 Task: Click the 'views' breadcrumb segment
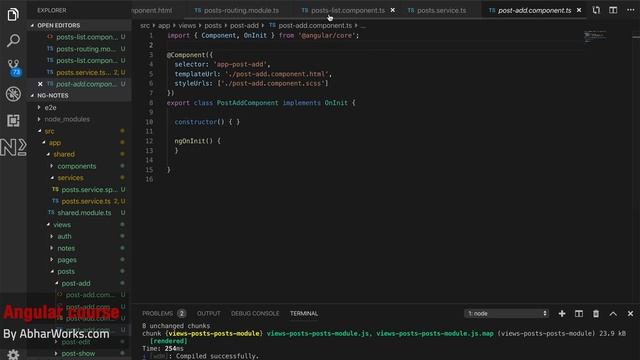point(187,25)
